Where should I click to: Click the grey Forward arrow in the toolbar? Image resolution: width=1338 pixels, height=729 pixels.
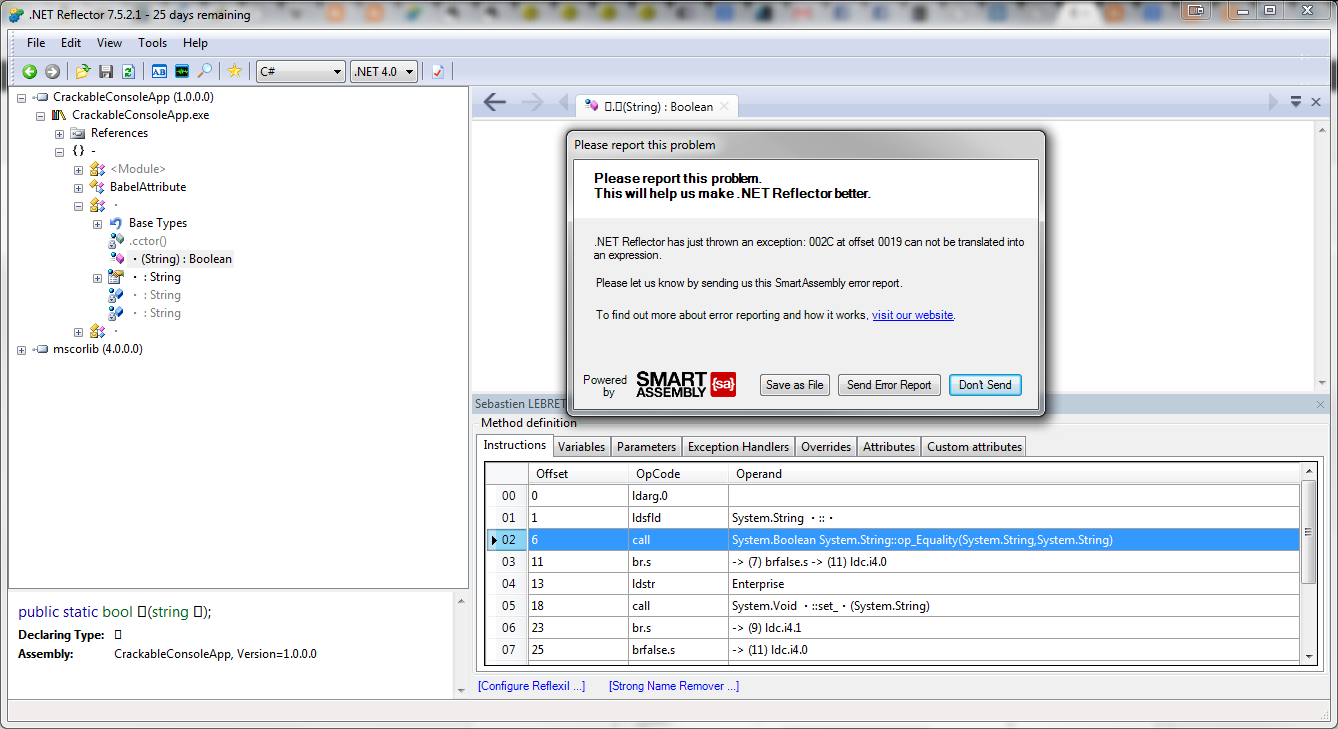pyautogui.click(x=52, y=71)
